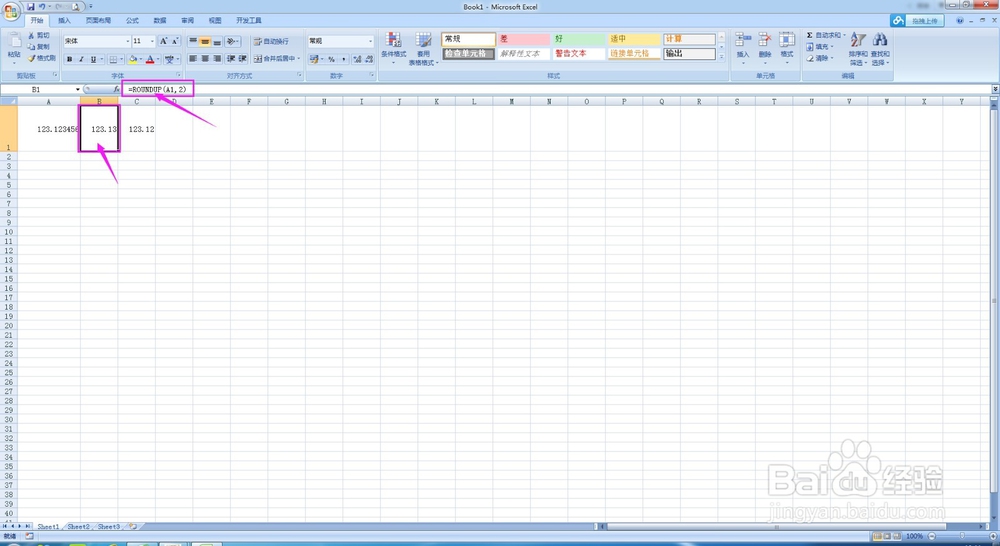Screen dimensions: 1000x546
Task: Switch to 页面布局 ribbon tab
Action: (98, 20)
